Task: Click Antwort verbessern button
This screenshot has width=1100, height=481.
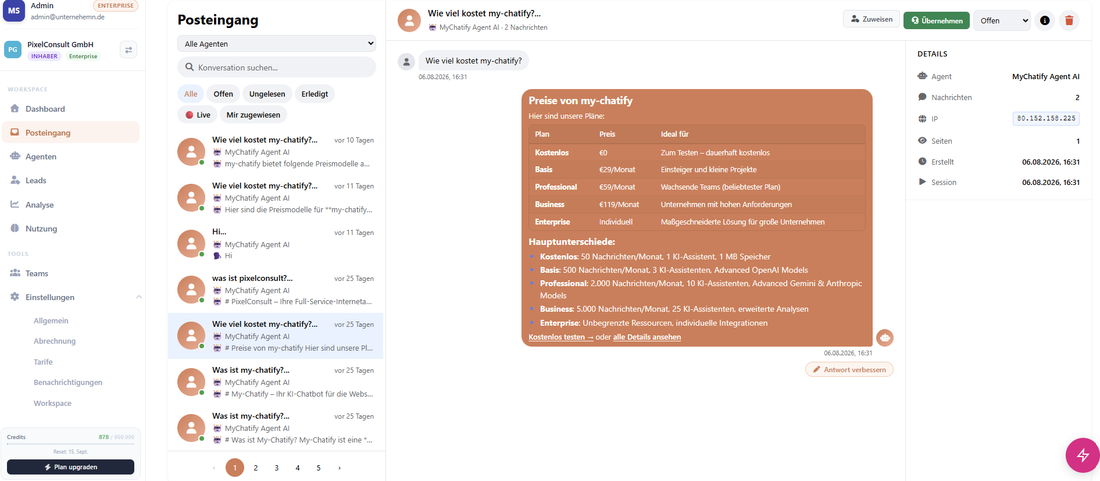Action: click(x=850, y=370)
